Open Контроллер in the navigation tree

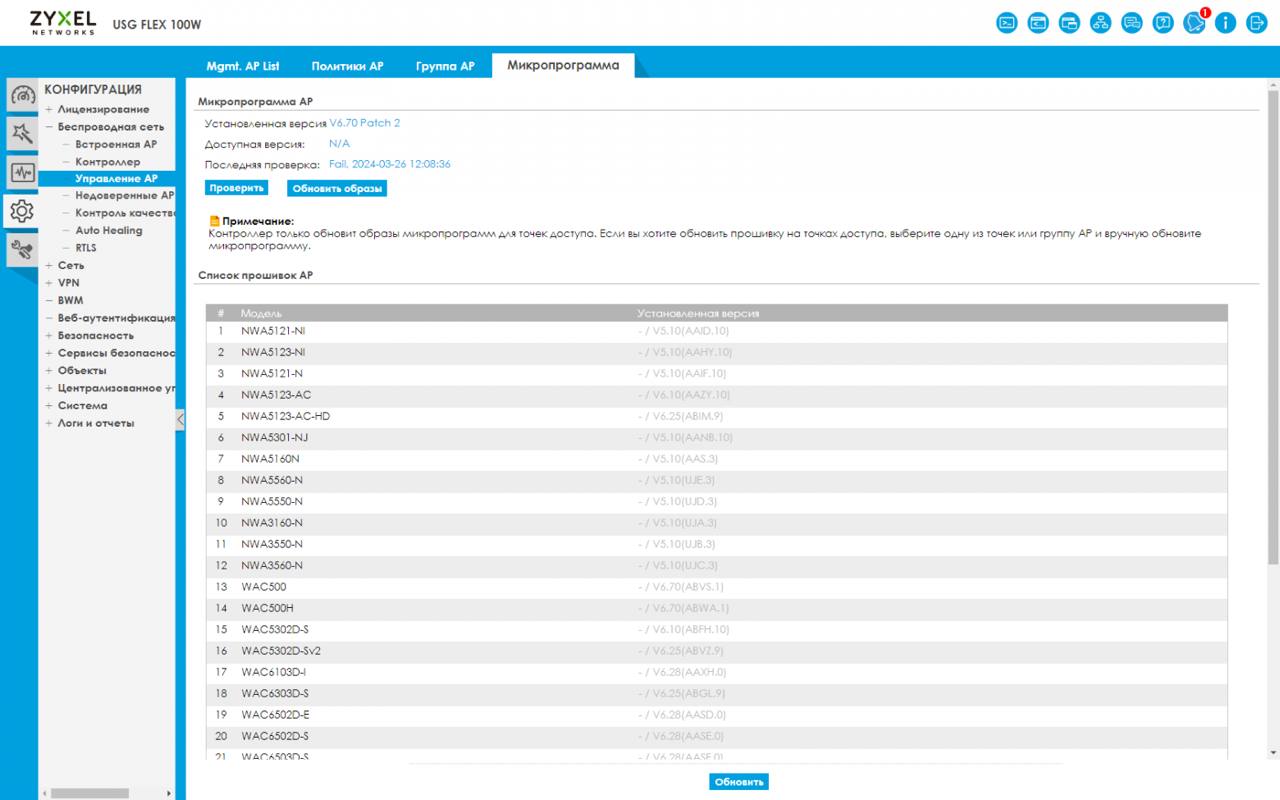(108, 162)
